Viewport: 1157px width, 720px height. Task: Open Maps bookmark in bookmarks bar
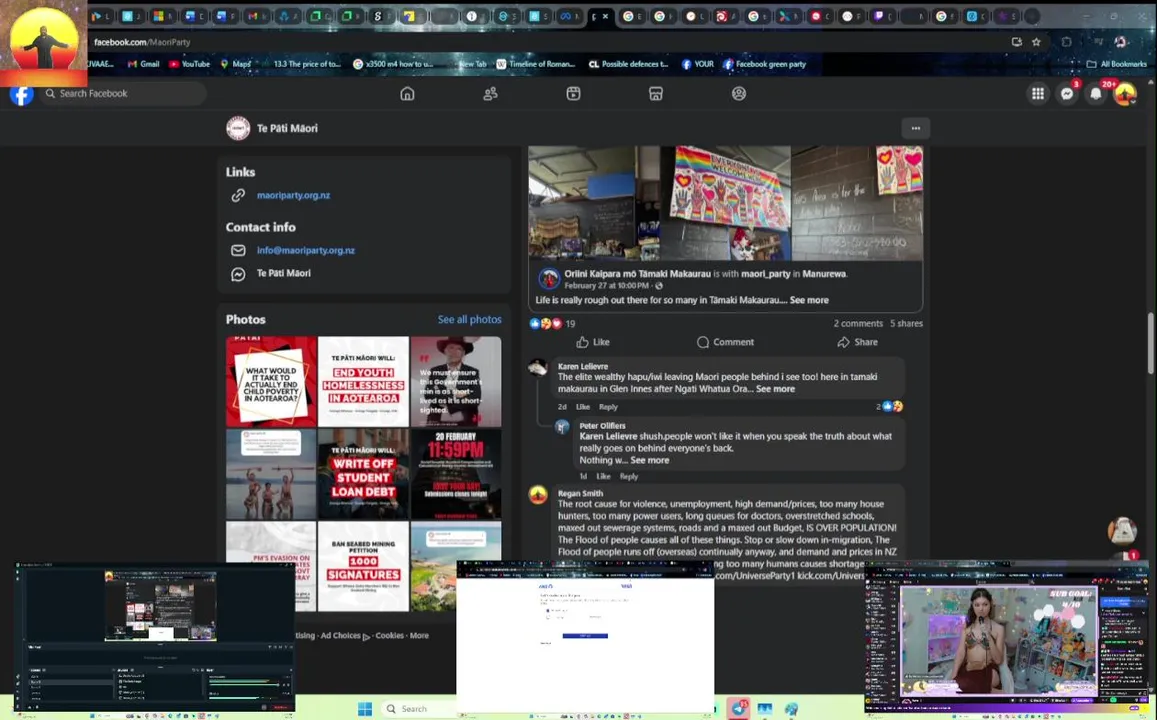(235, 64)
